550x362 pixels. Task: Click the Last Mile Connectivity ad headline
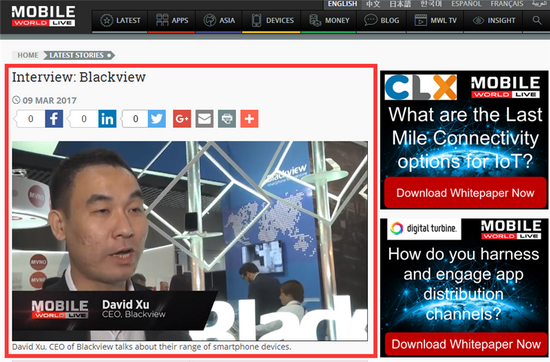pos(465,138)
